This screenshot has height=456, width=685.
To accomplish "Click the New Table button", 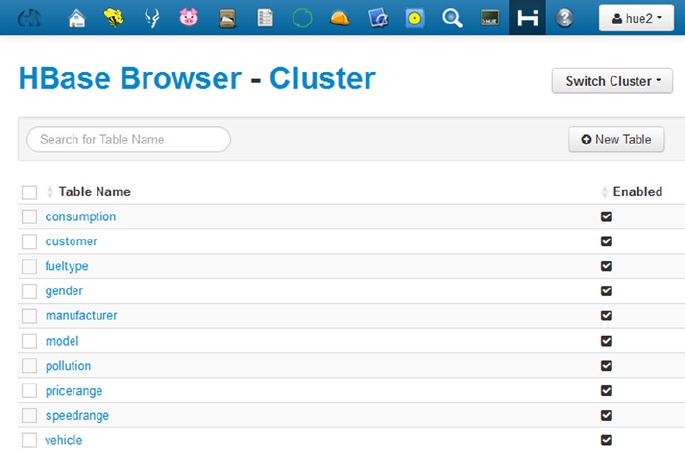I will tap(616, 139).
